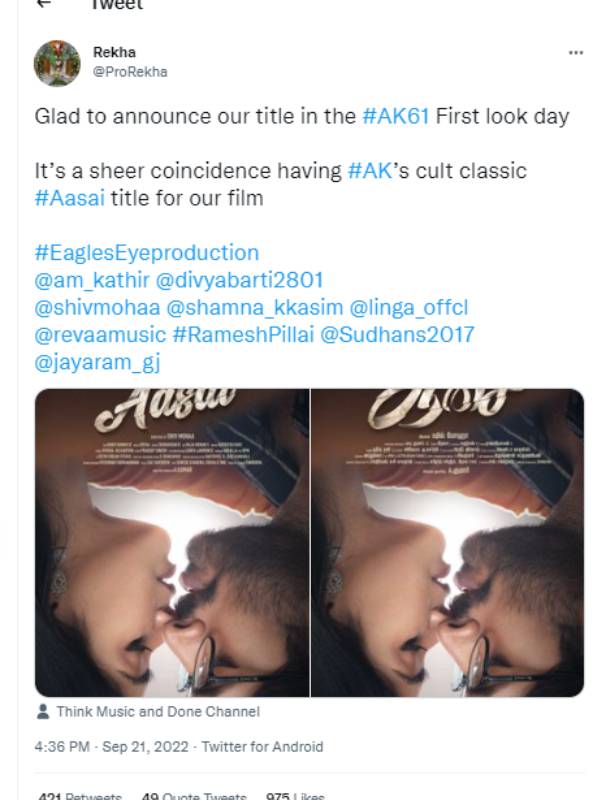This screenshot has width=600, height=800.
Task: Open Rekha's profile avatar
Action: 57,63
